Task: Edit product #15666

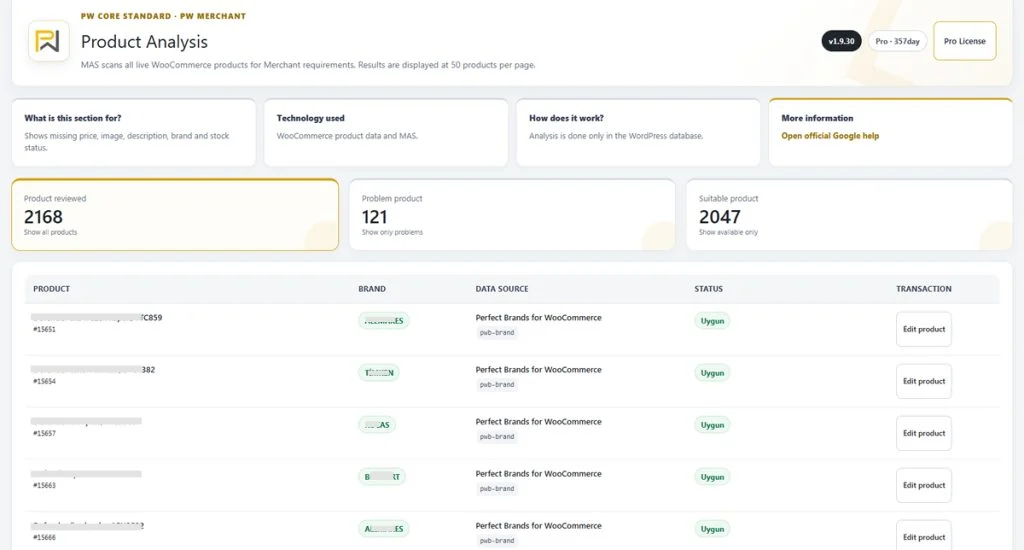Action: [923, 537]
